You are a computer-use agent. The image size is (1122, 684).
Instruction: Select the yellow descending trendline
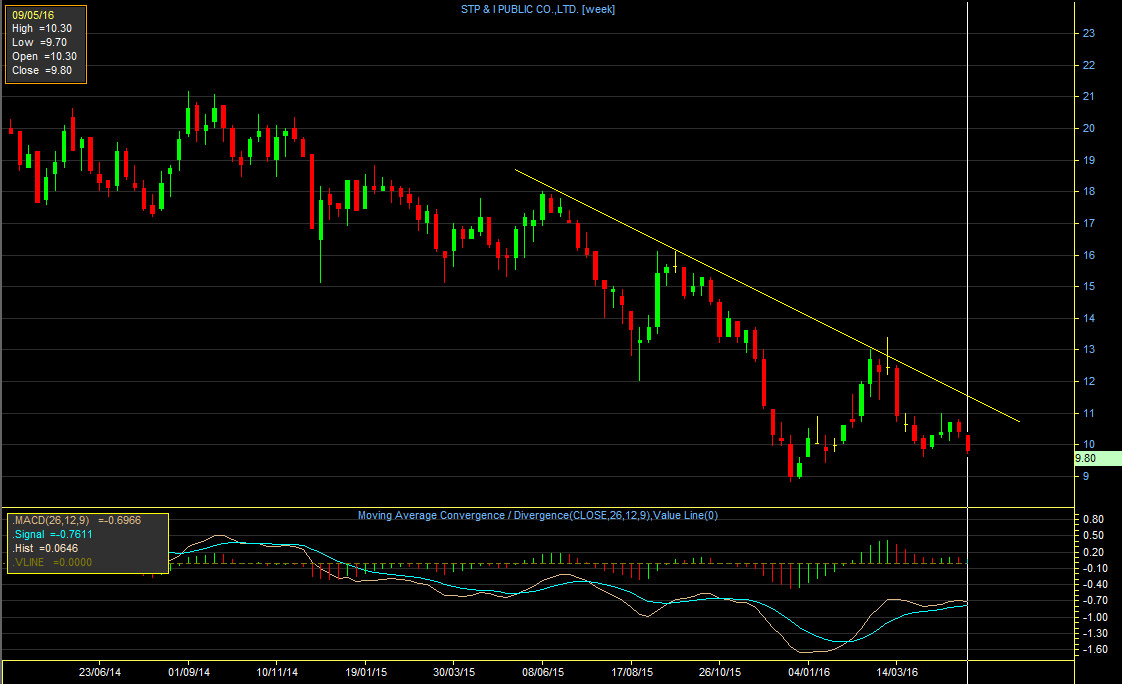767,295
